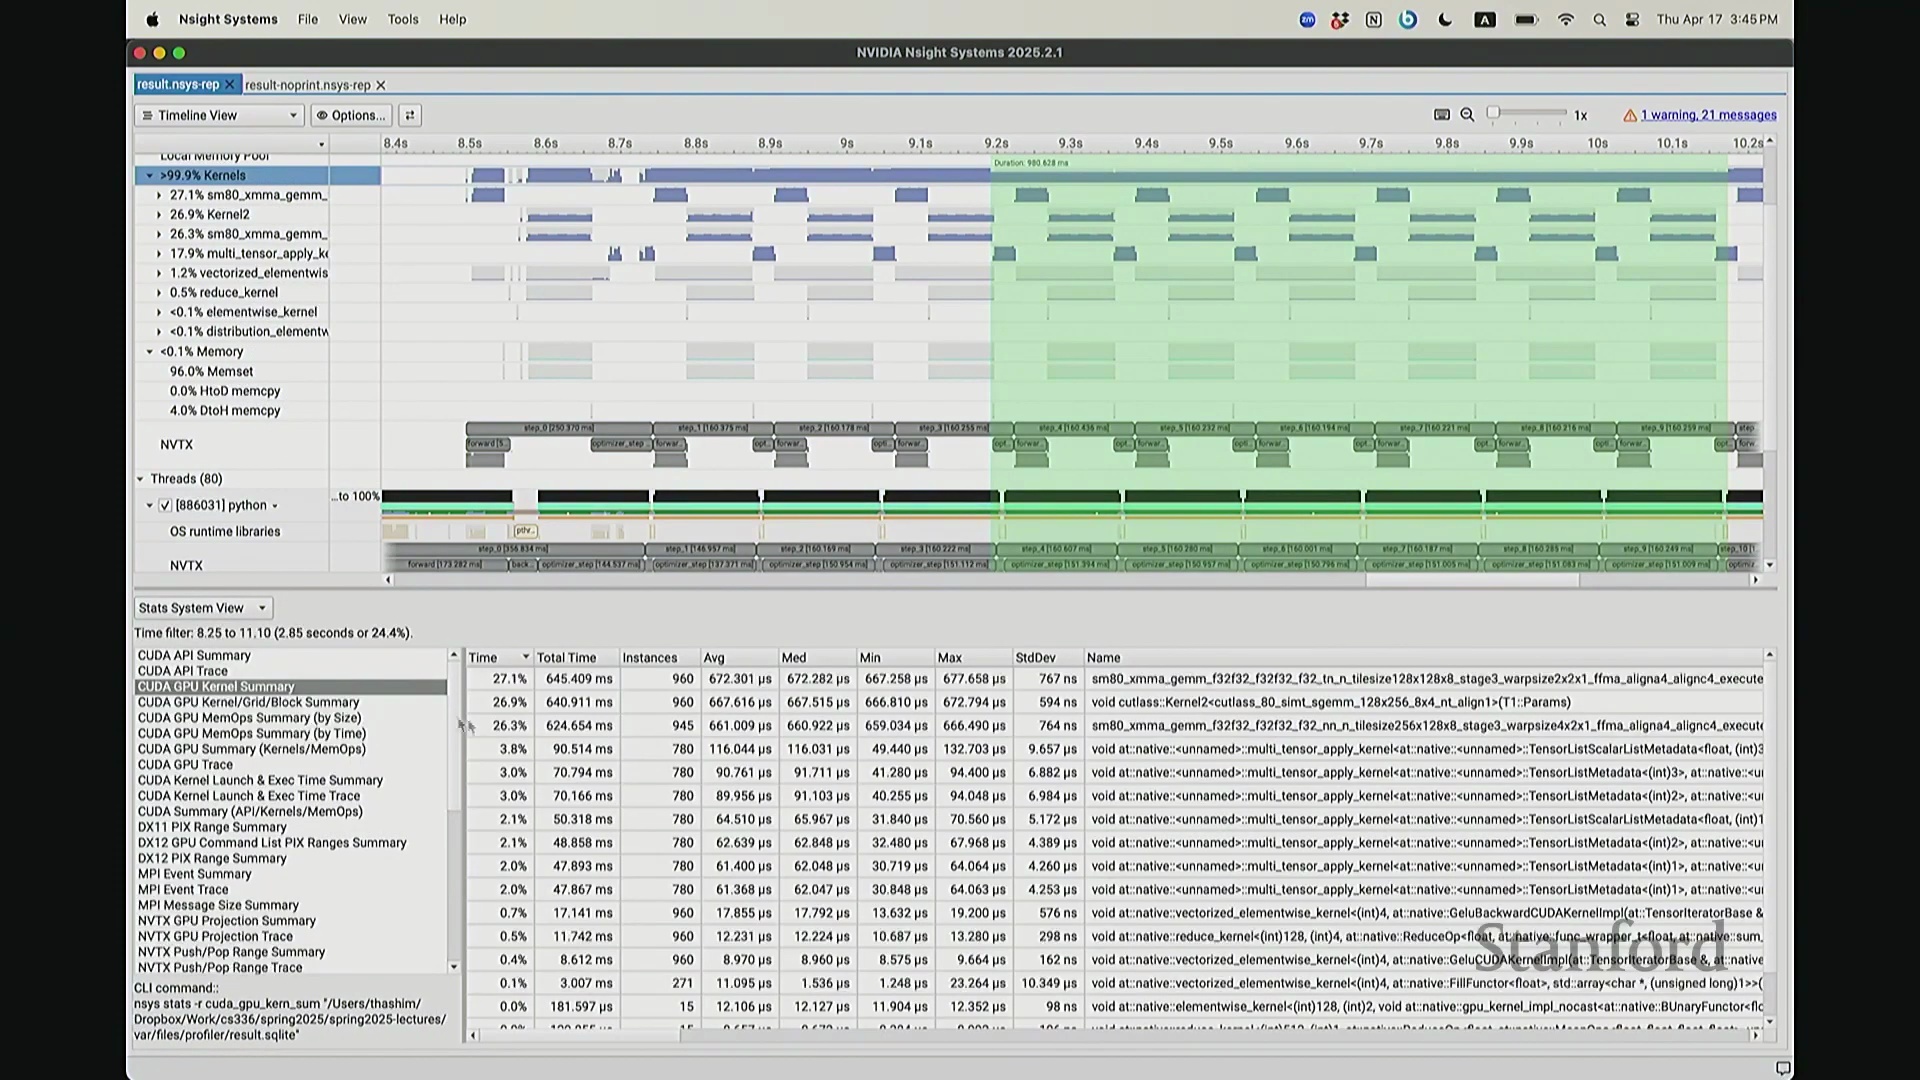Click the orange warning triangle icon

point(1630,116)
